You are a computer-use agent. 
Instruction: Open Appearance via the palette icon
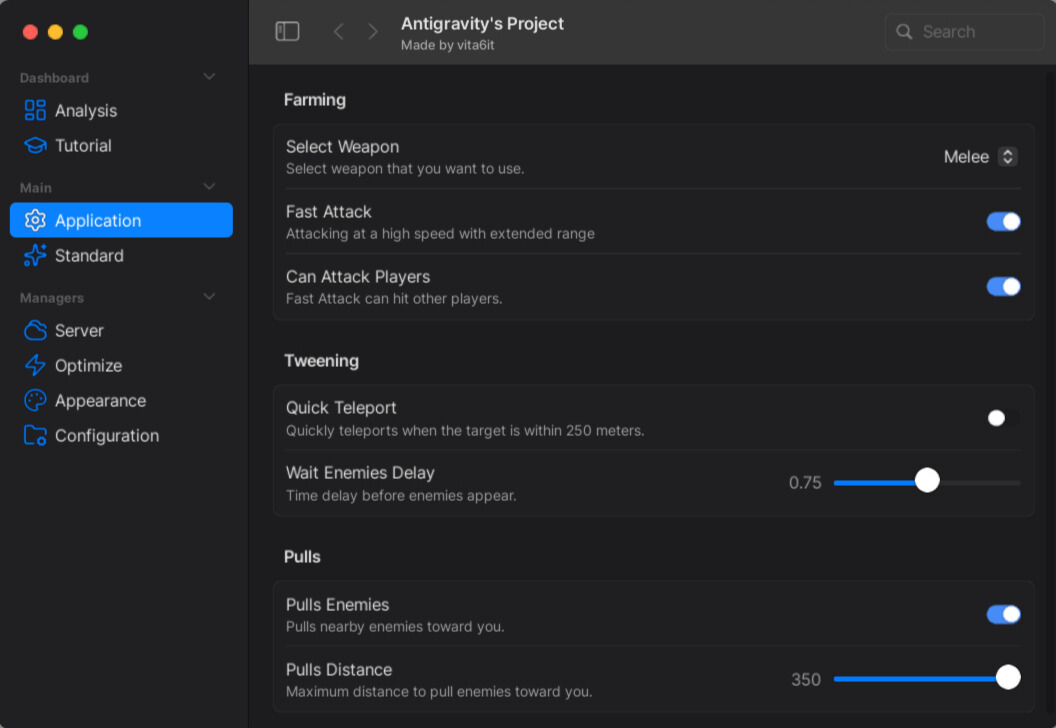[35, 400]
